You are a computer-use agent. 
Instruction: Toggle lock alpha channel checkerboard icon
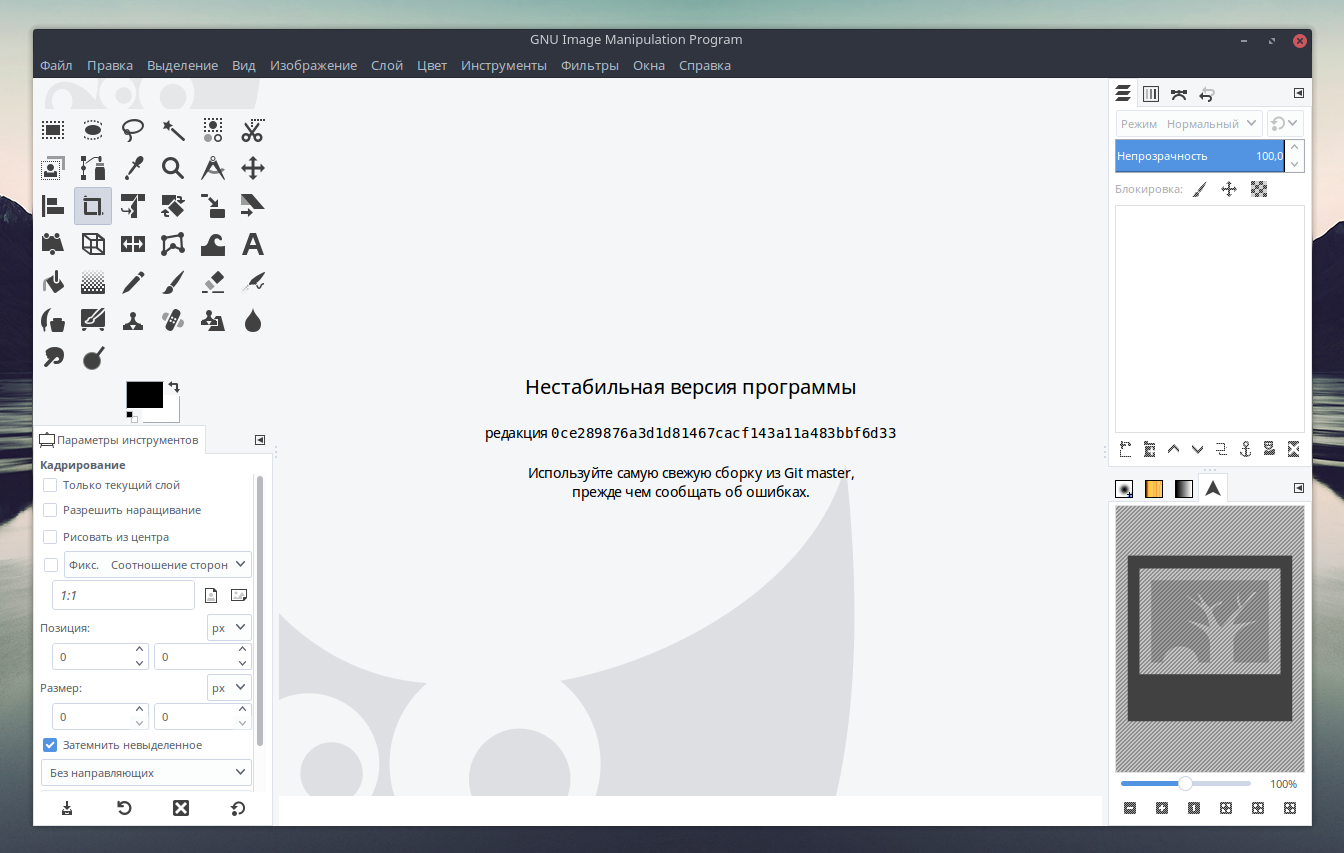pyautogui.click(x=1259, y=188)
